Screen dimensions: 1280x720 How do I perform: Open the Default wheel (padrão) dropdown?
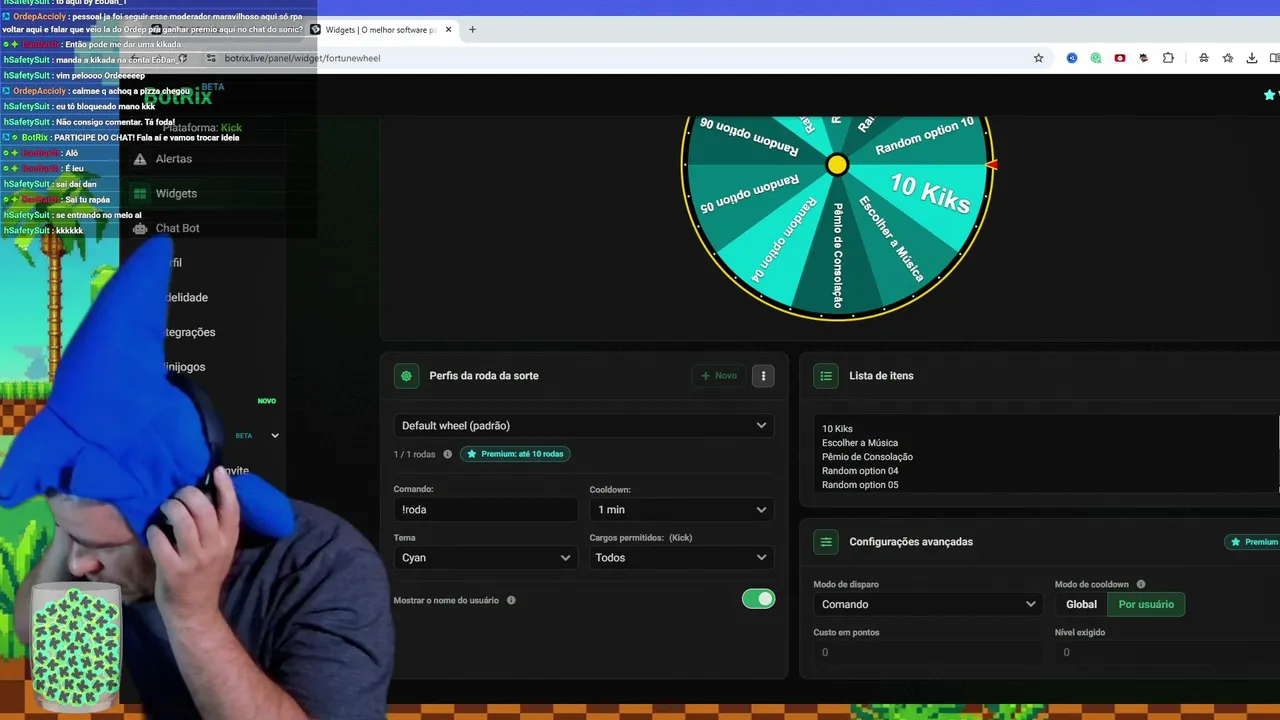(x=584, y=426)
